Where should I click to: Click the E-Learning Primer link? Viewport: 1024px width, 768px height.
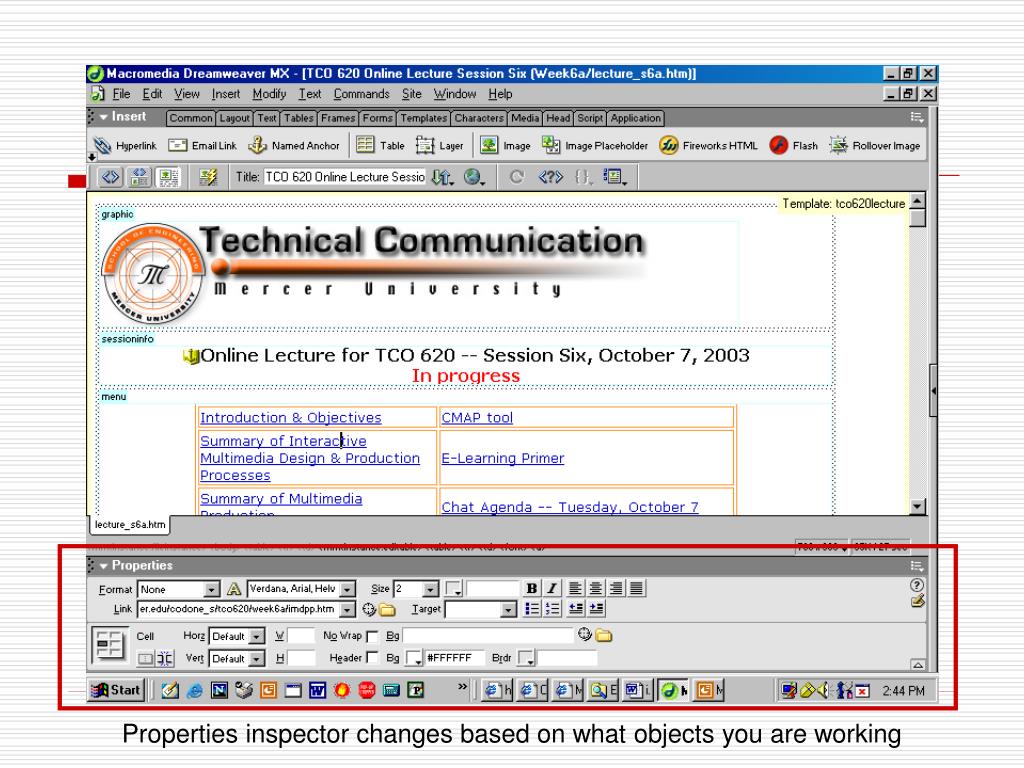503,458
